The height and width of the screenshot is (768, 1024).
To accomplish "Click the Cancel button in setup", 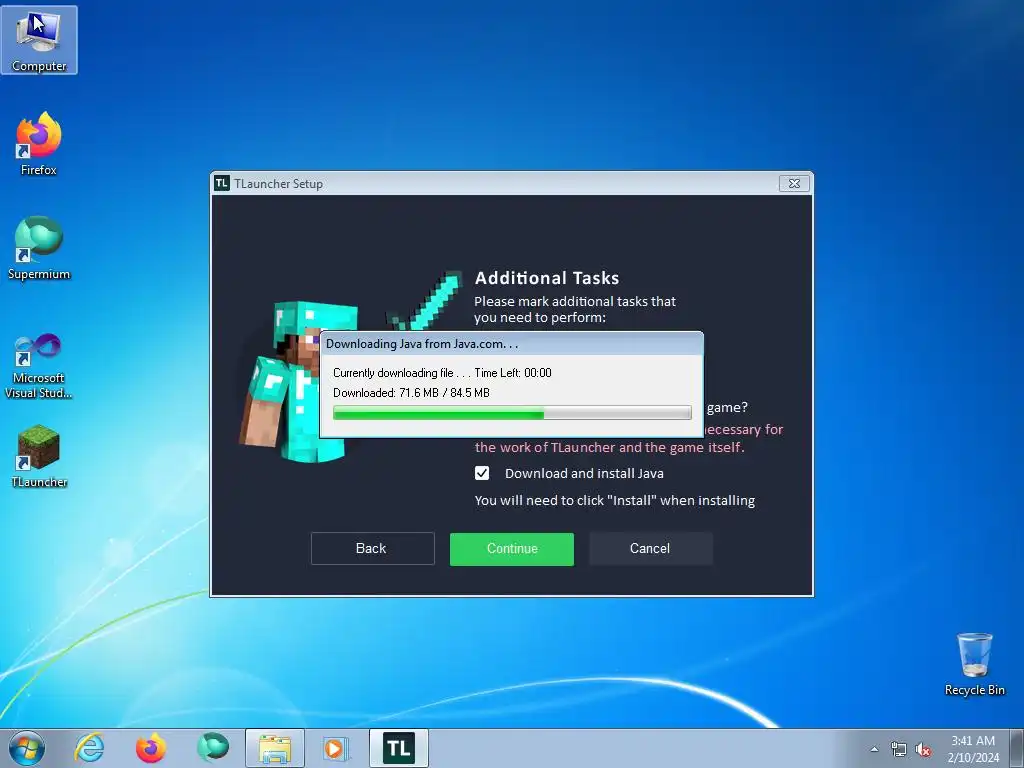I will 650,549.
